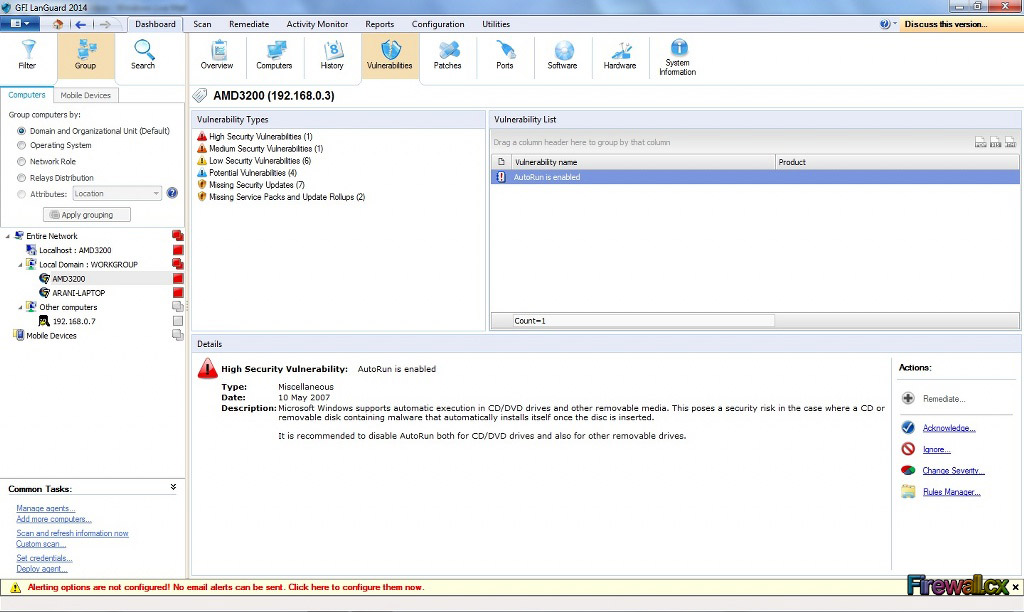This screenshot has width=1024, height=612.
Task: Close the alerting warning bar
Action: [x=1016, y=587]
